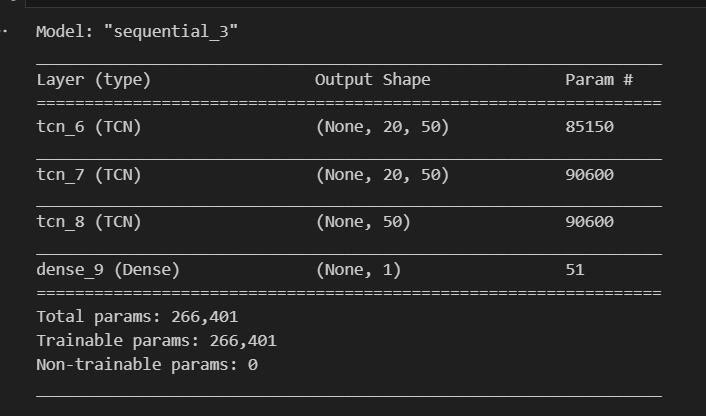Click the "Non-trainable params: 0" line
Viewport: 706px width, 416px height.
point(147,365)
